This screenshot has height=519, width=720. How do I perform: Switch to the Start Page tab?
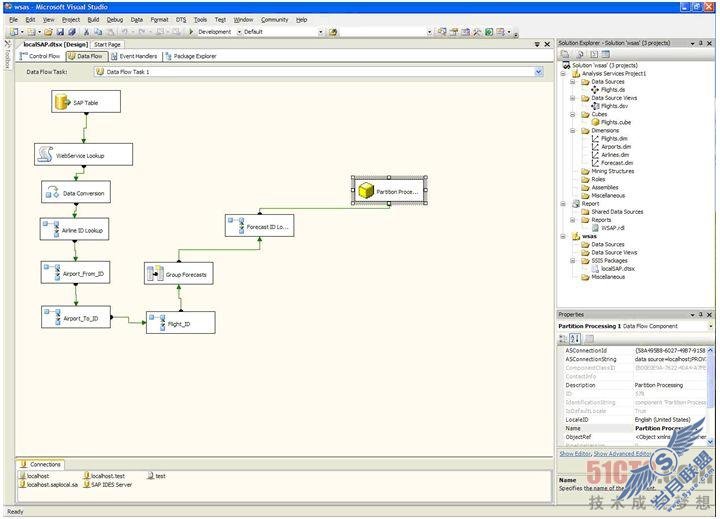[107, 45]
